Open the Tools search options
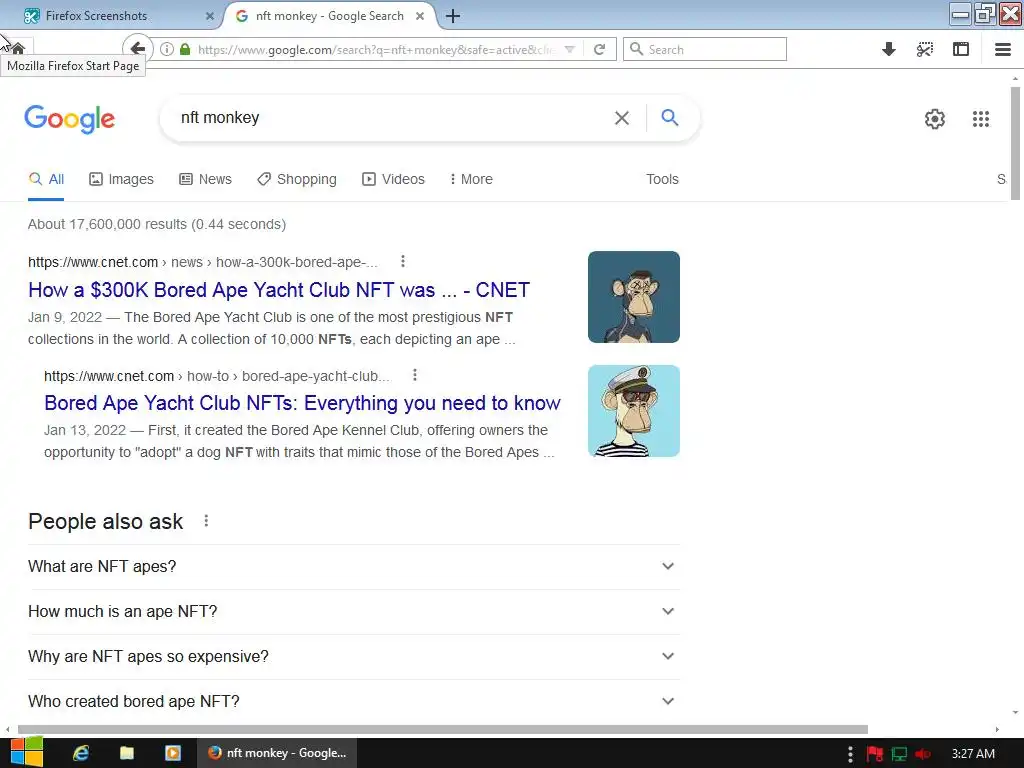Image resolution: width=1024 pixels, height=768 pixels. pyautogui.click(x=662, y=179)
